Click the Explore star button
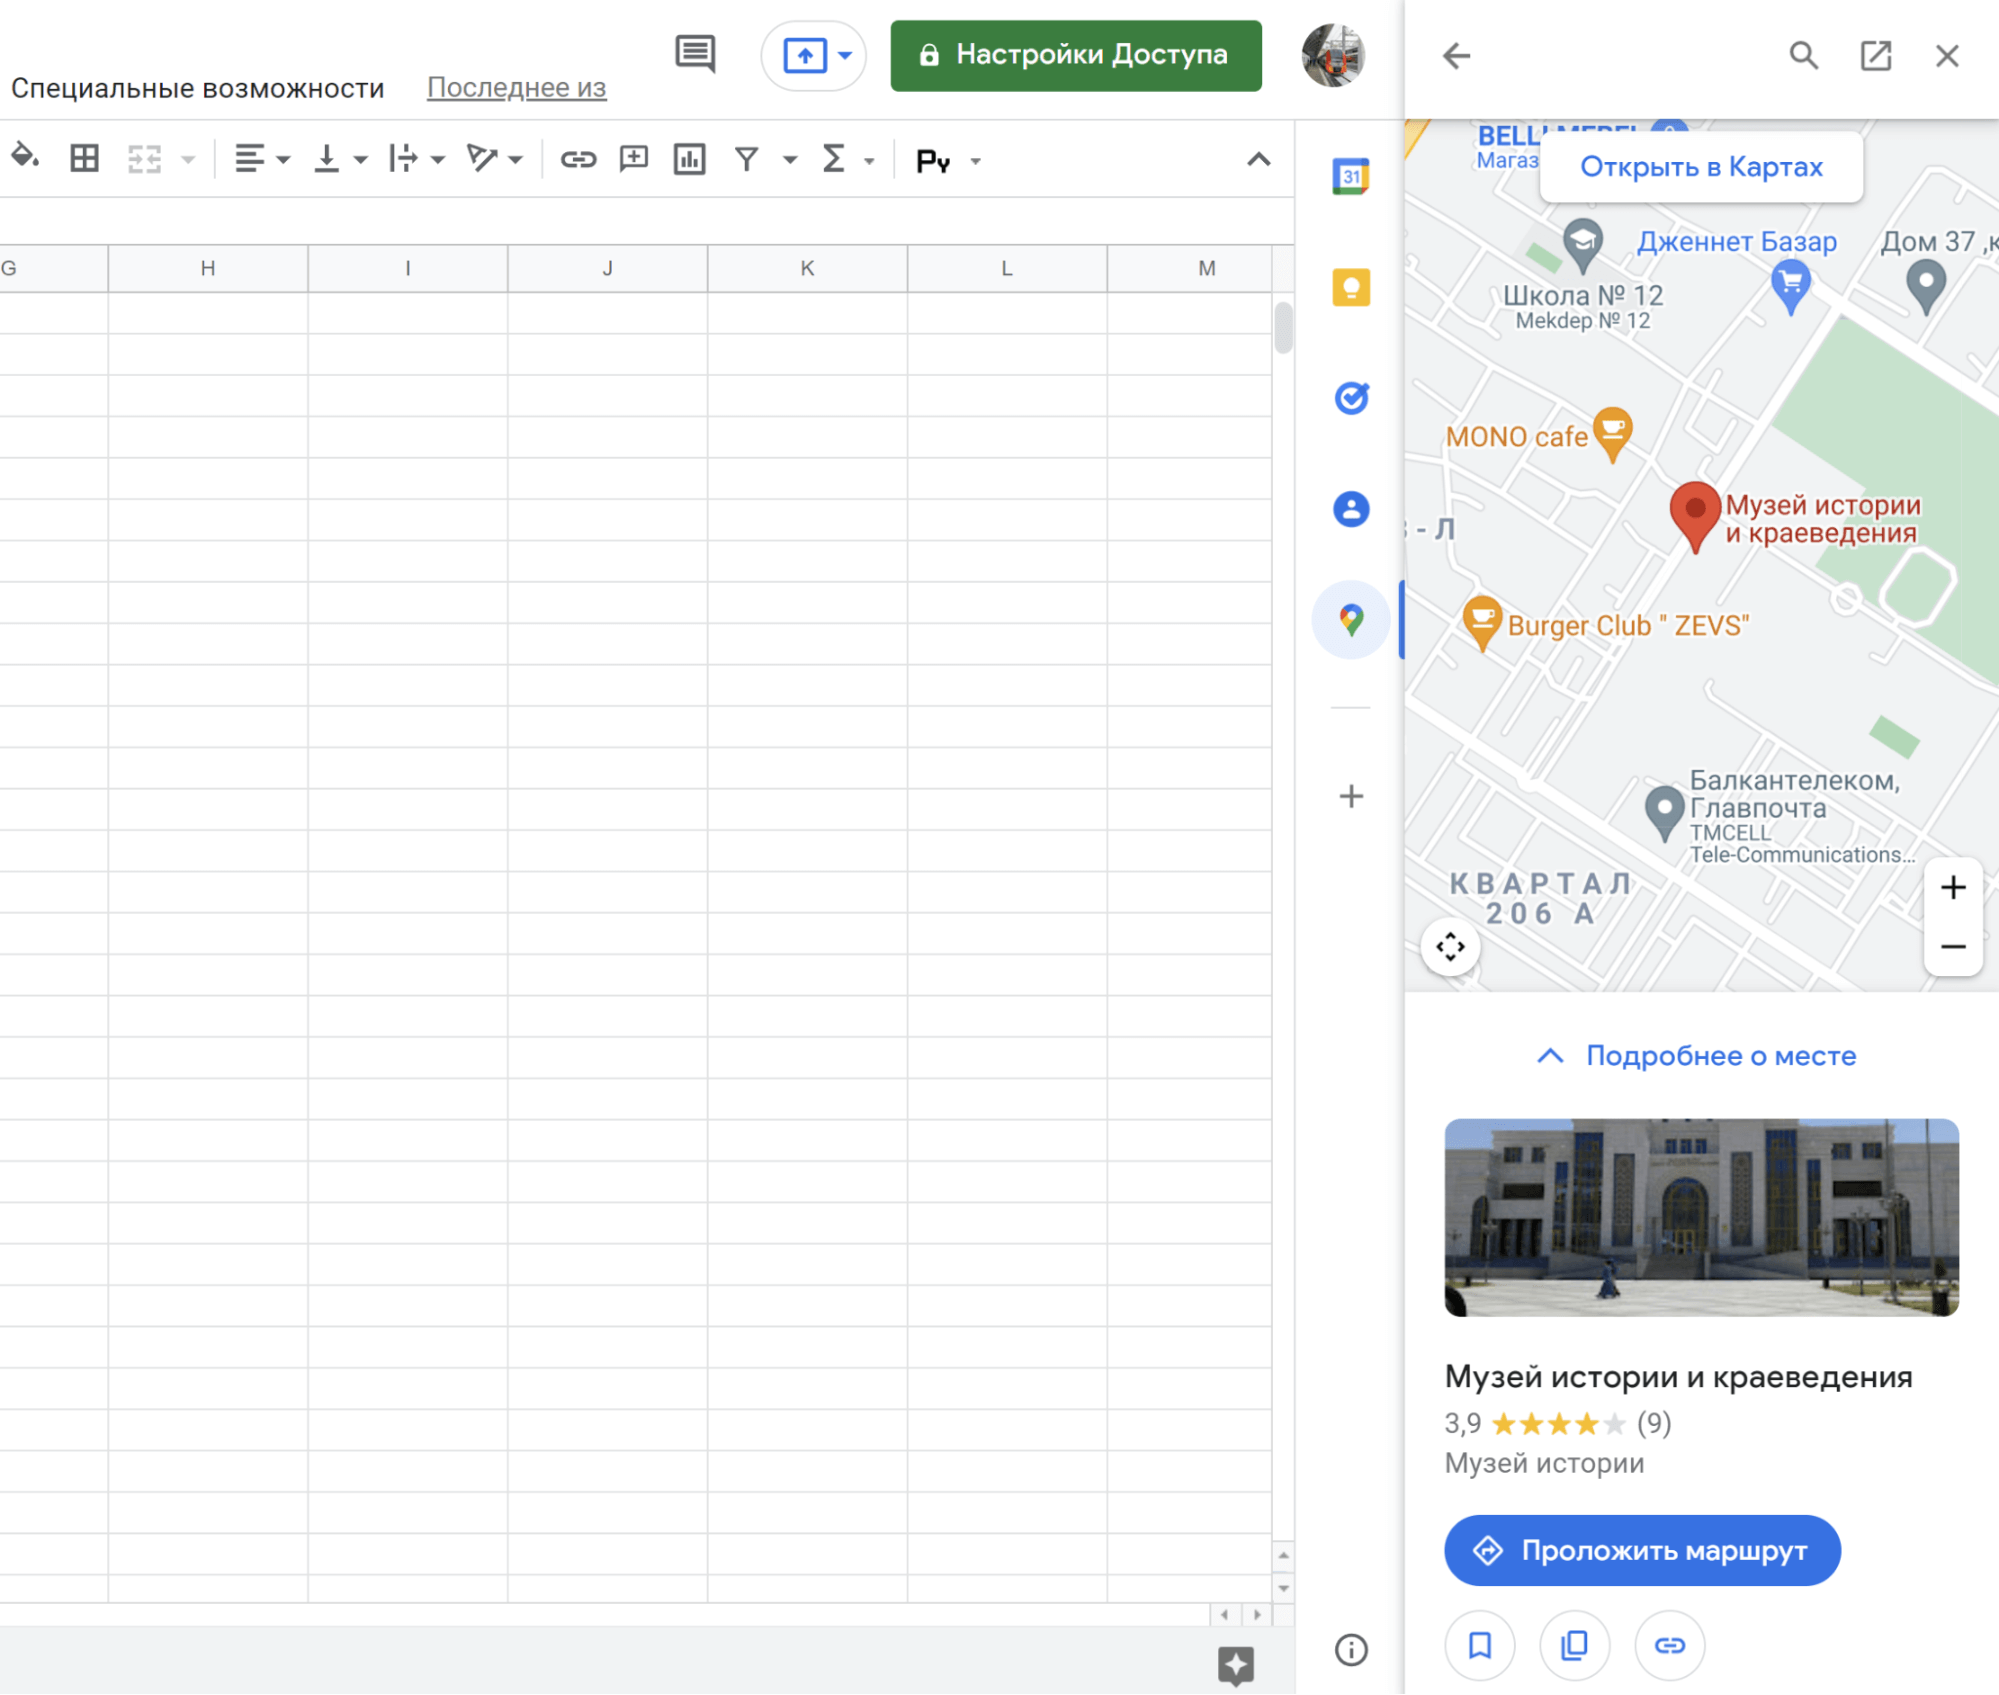The height and width of the screenshot is (1695, 1999). coord(1236,1666)
